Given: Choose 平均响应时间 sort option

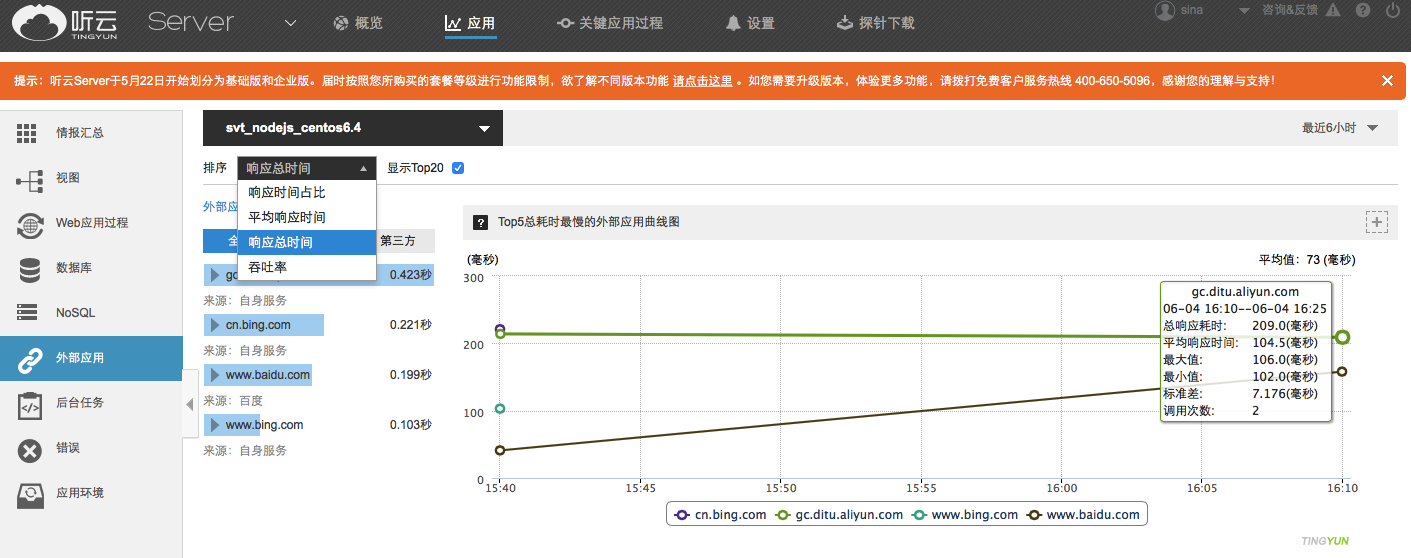Looking at the screenshot, I should click(x=306, y=217).
